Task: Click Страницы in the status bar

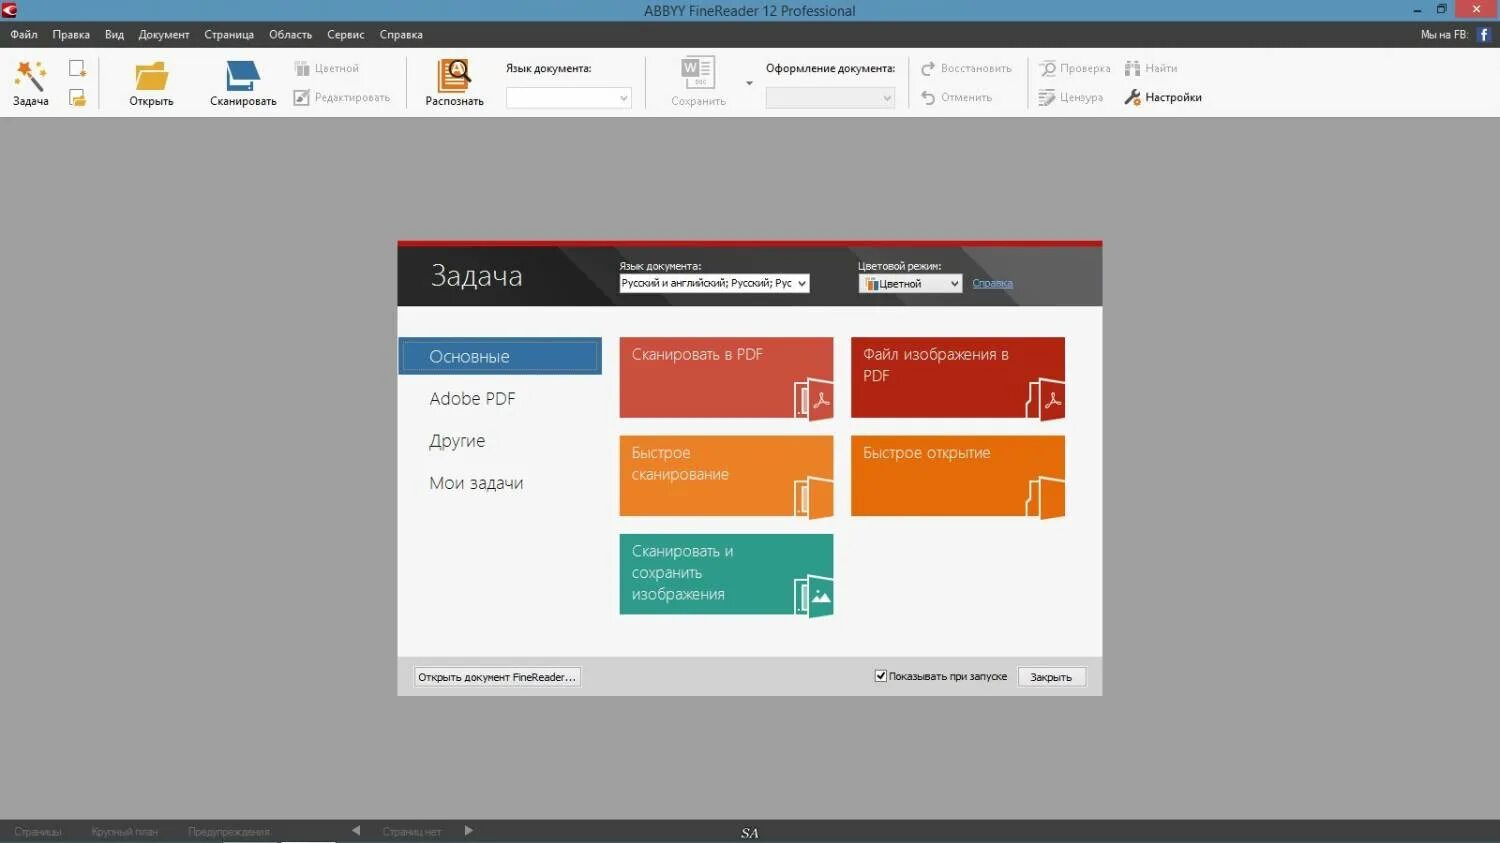Action: click(38, 832)
